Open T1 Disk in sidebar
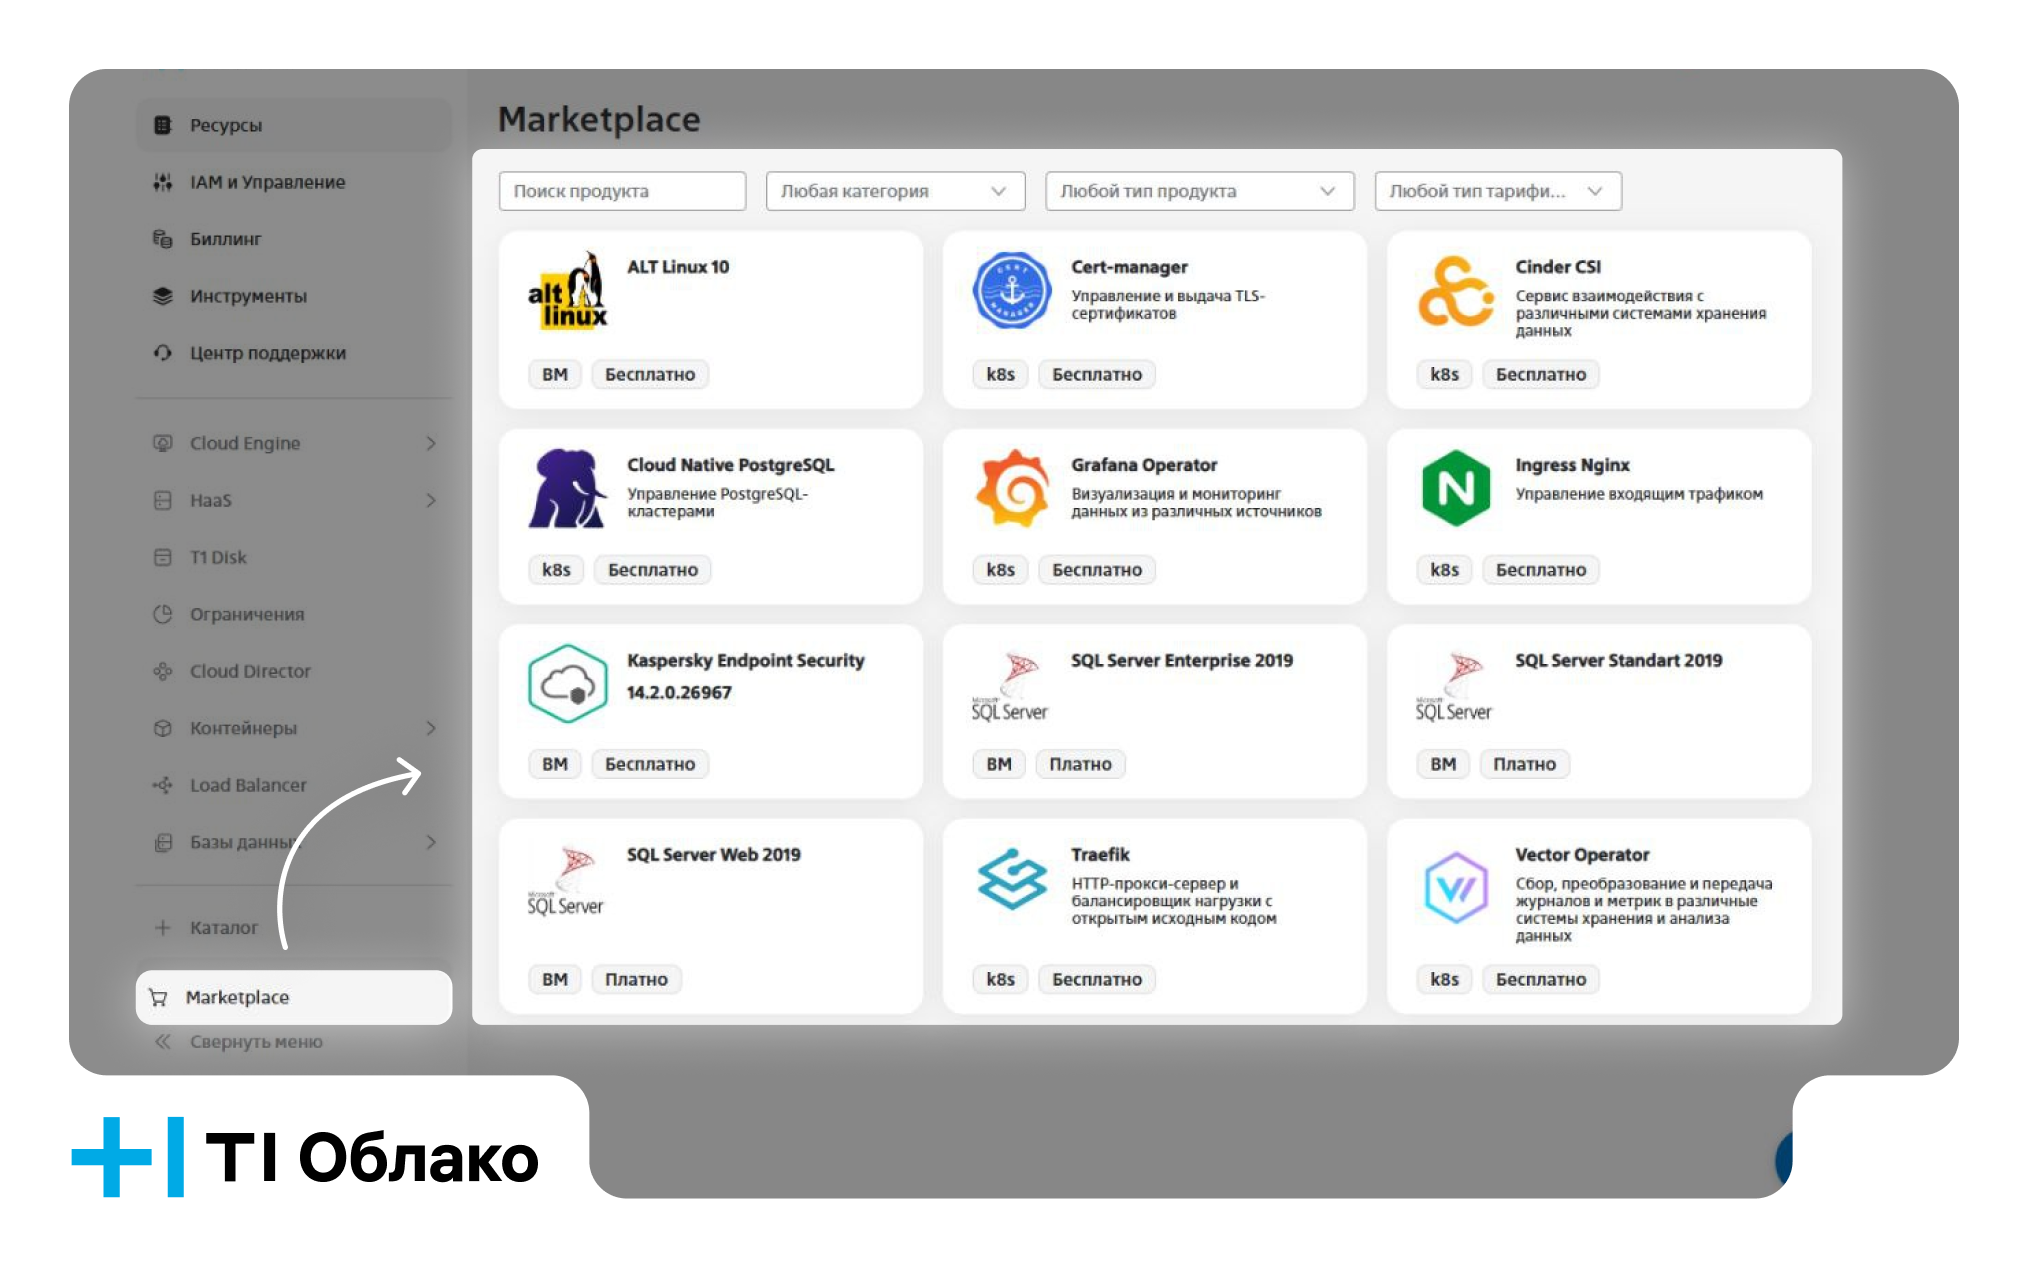 [x=218, y=557]
